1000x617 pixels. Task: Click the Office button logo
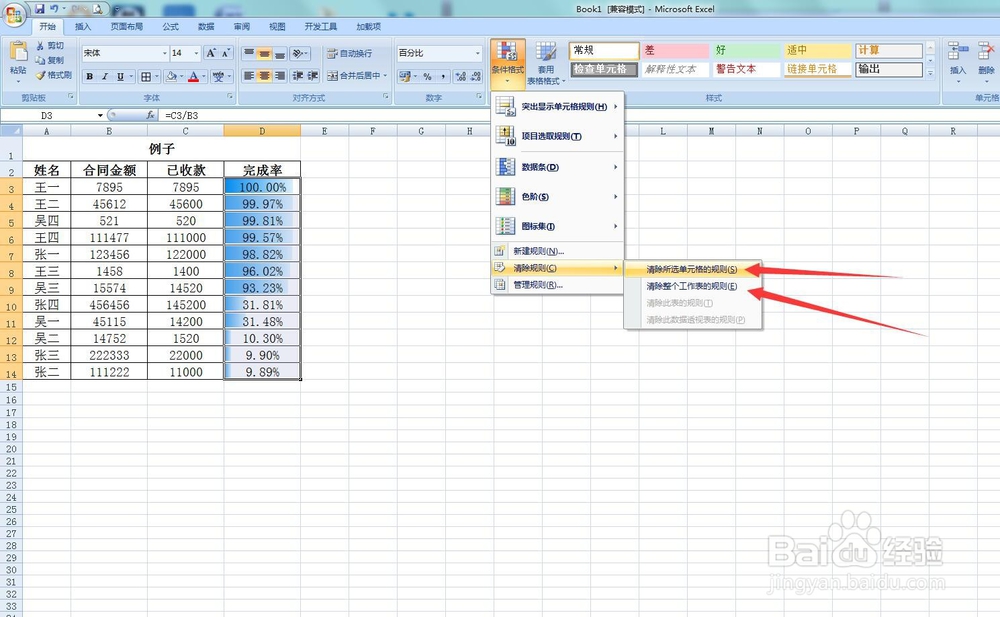pos(14,13)
